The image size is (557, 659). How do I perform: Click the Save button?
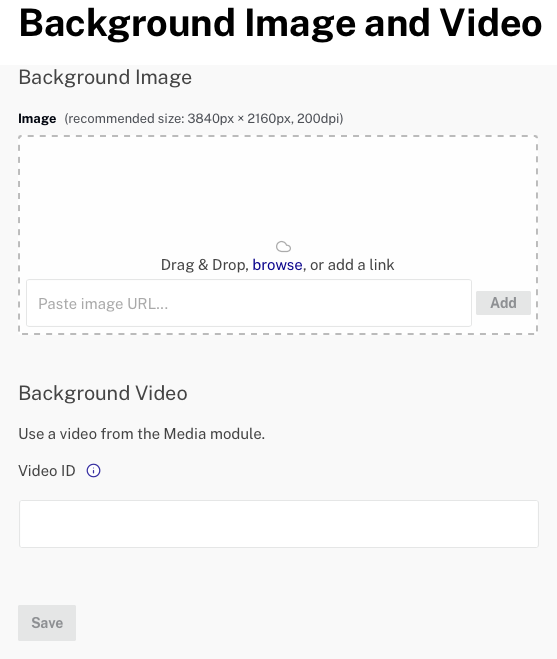click(x=47, y=622)
